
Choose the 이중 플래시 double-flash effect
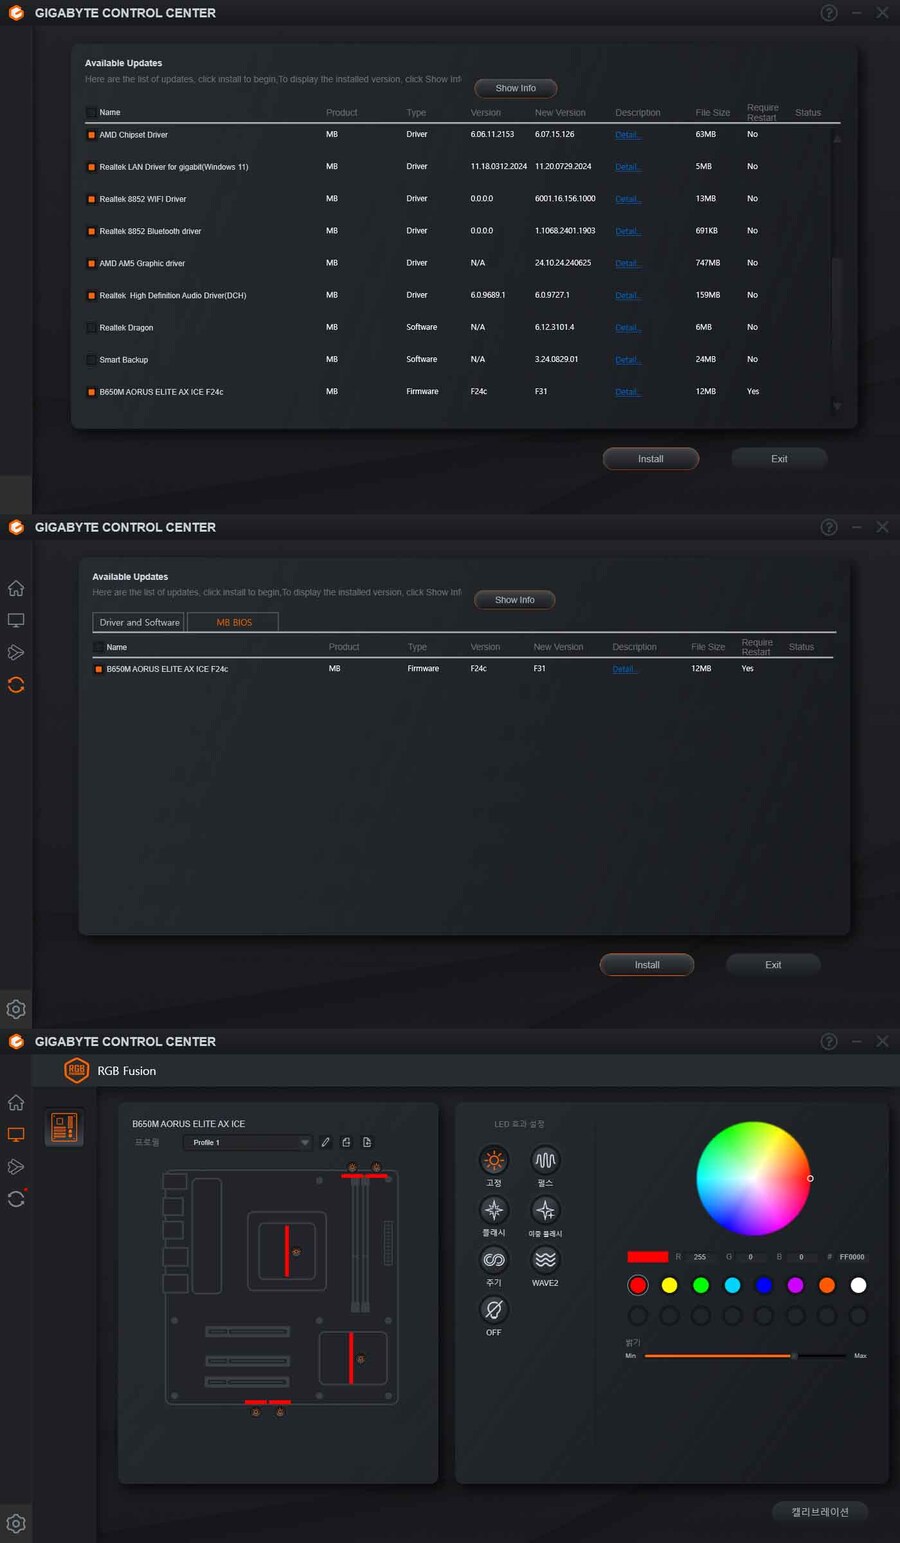(544, 1212)
